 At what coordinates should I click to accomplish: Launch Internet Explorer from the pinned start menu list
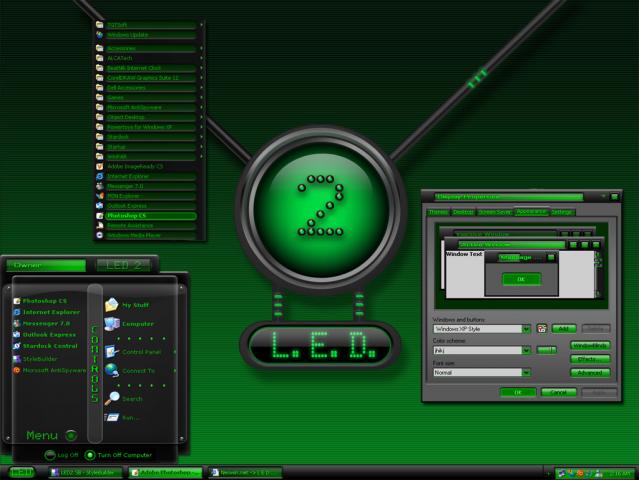[x=46, y=312]
